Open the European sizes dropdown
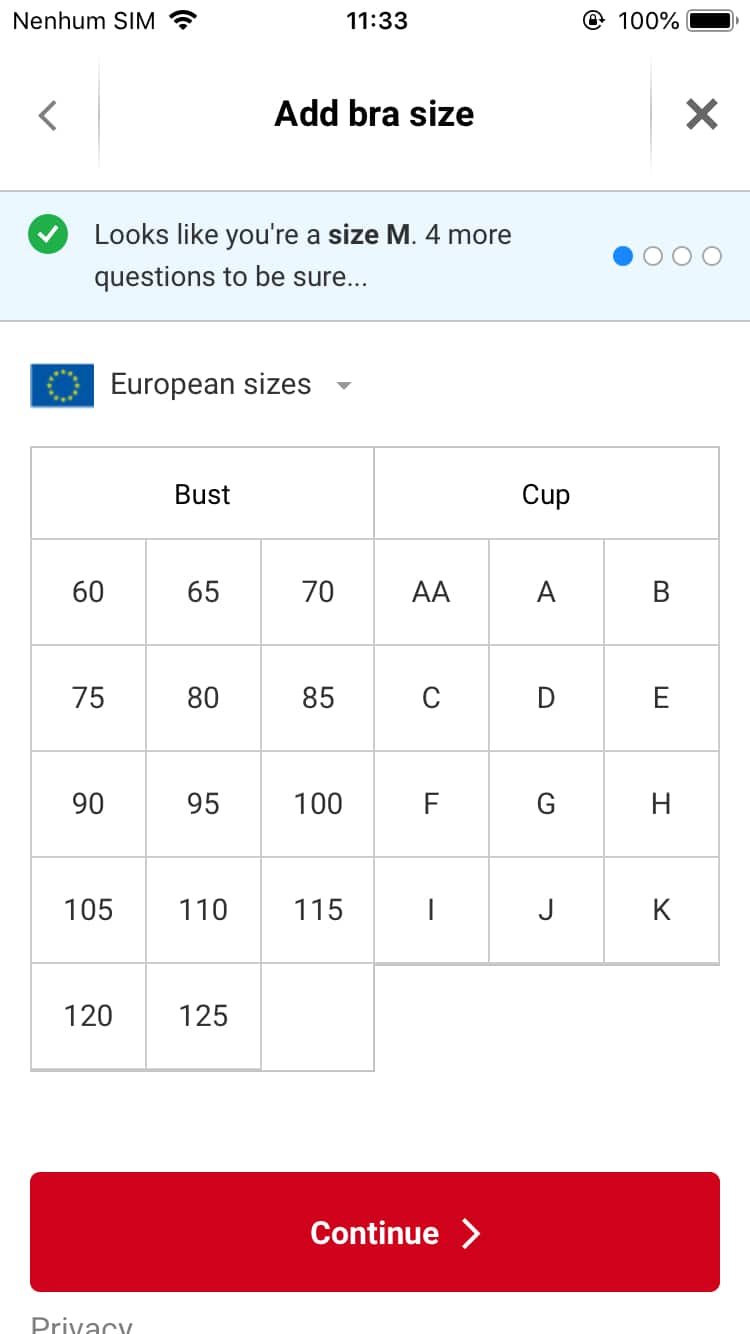The image size is (750, 1334). pyautogui.click(x=210, y=385)
